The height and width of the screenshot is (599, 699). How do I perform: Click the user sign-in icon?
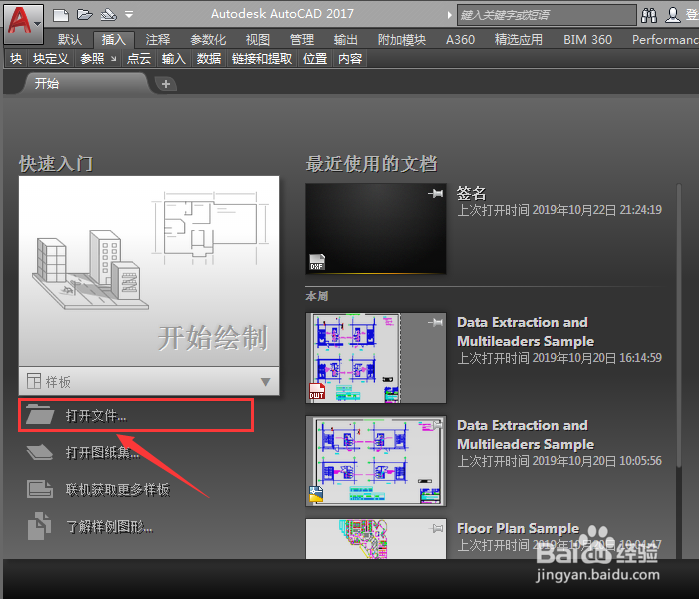click(672, 15)
